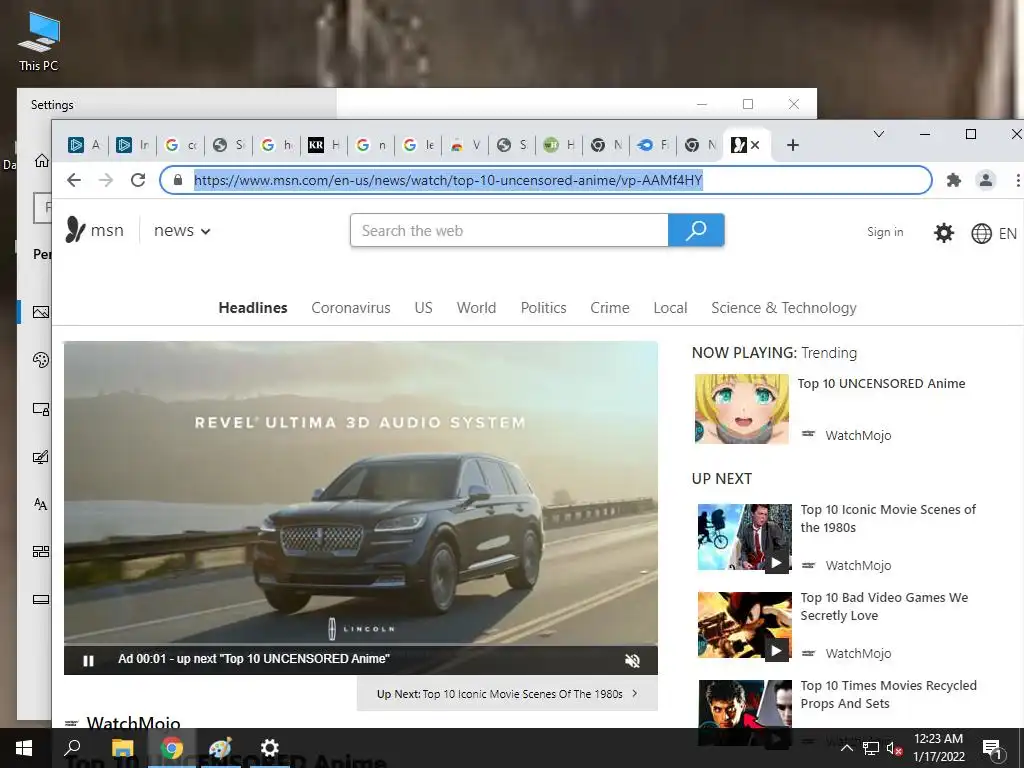
Task: Open Chrome's tab search chevron
Action: [x=879, y=134]
